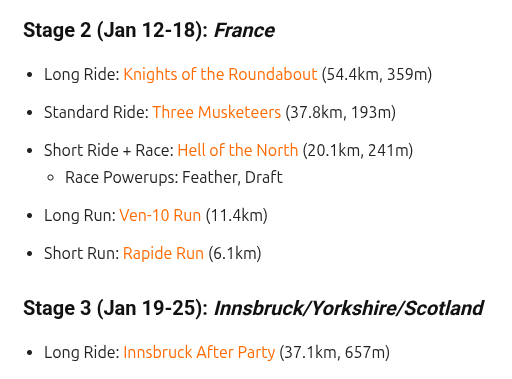The height and width of the screenshot is (379, 512).
Task: Click the Long Run label
Action: pyautogui.click(x=80, y=215)
